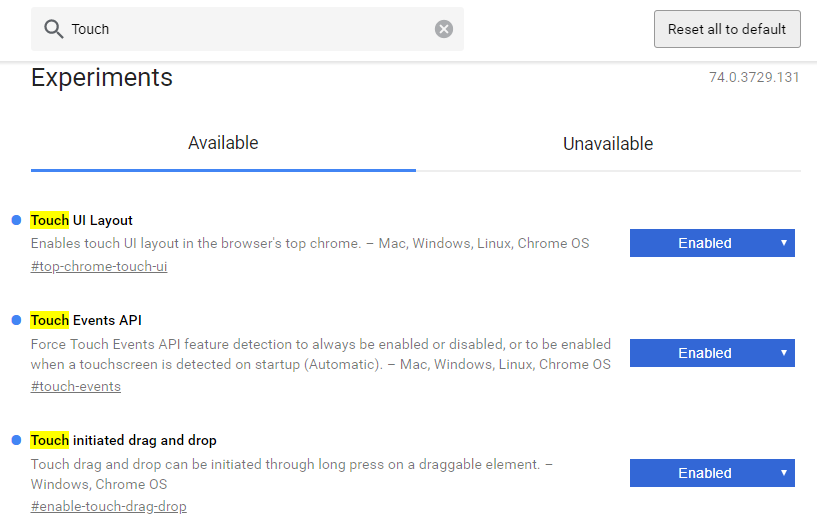
Task: Click the blue dot beside Touch initiated drag and drop
Action: [x=16, y=440]
